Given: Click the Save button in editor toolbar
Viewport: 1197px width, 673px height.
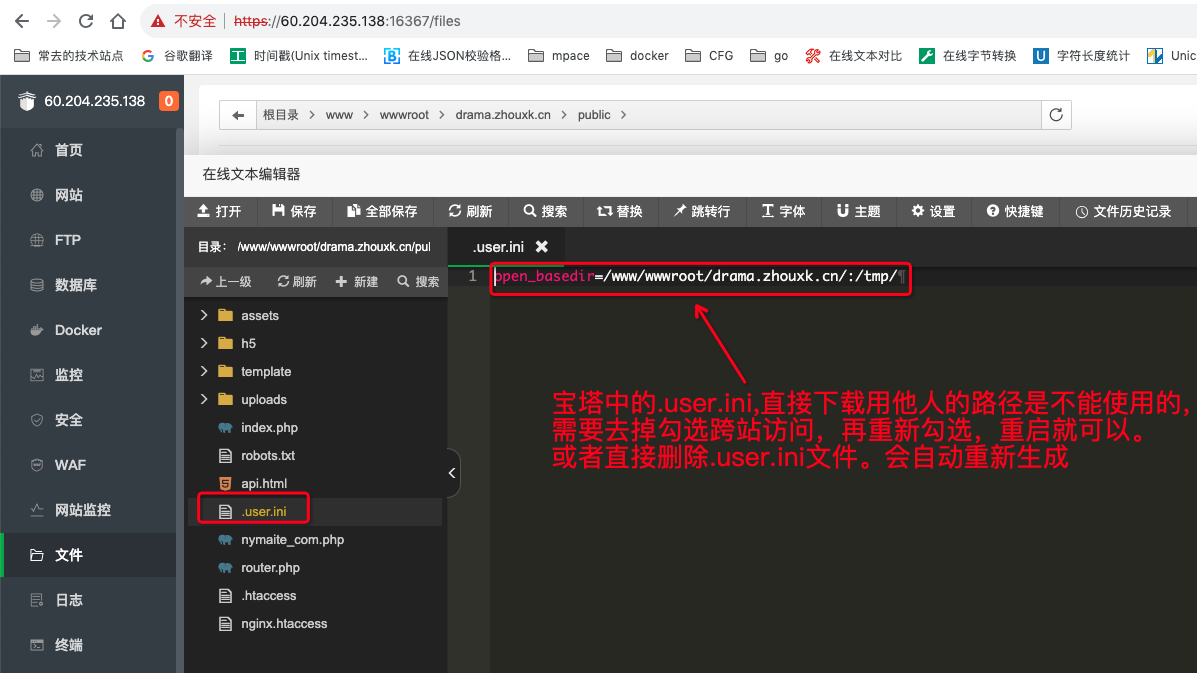Looking at the screenshot, I should (x=294, y=211).
